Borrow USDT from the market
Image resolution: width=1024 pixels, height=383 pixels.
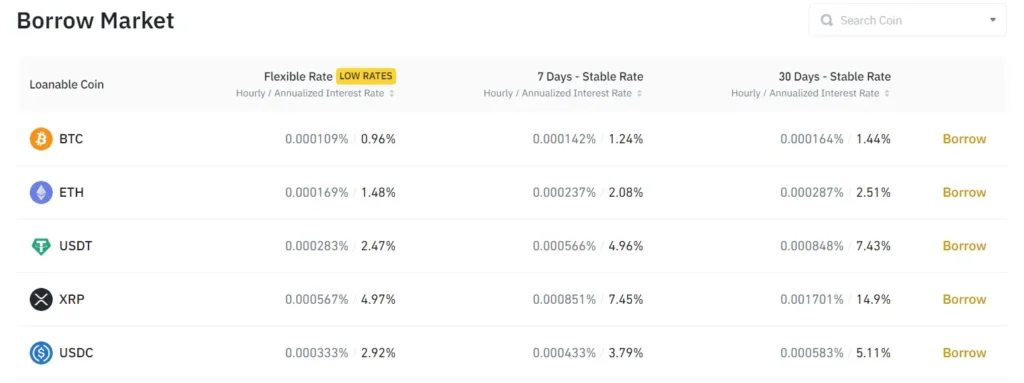click(x=964, y=246)
